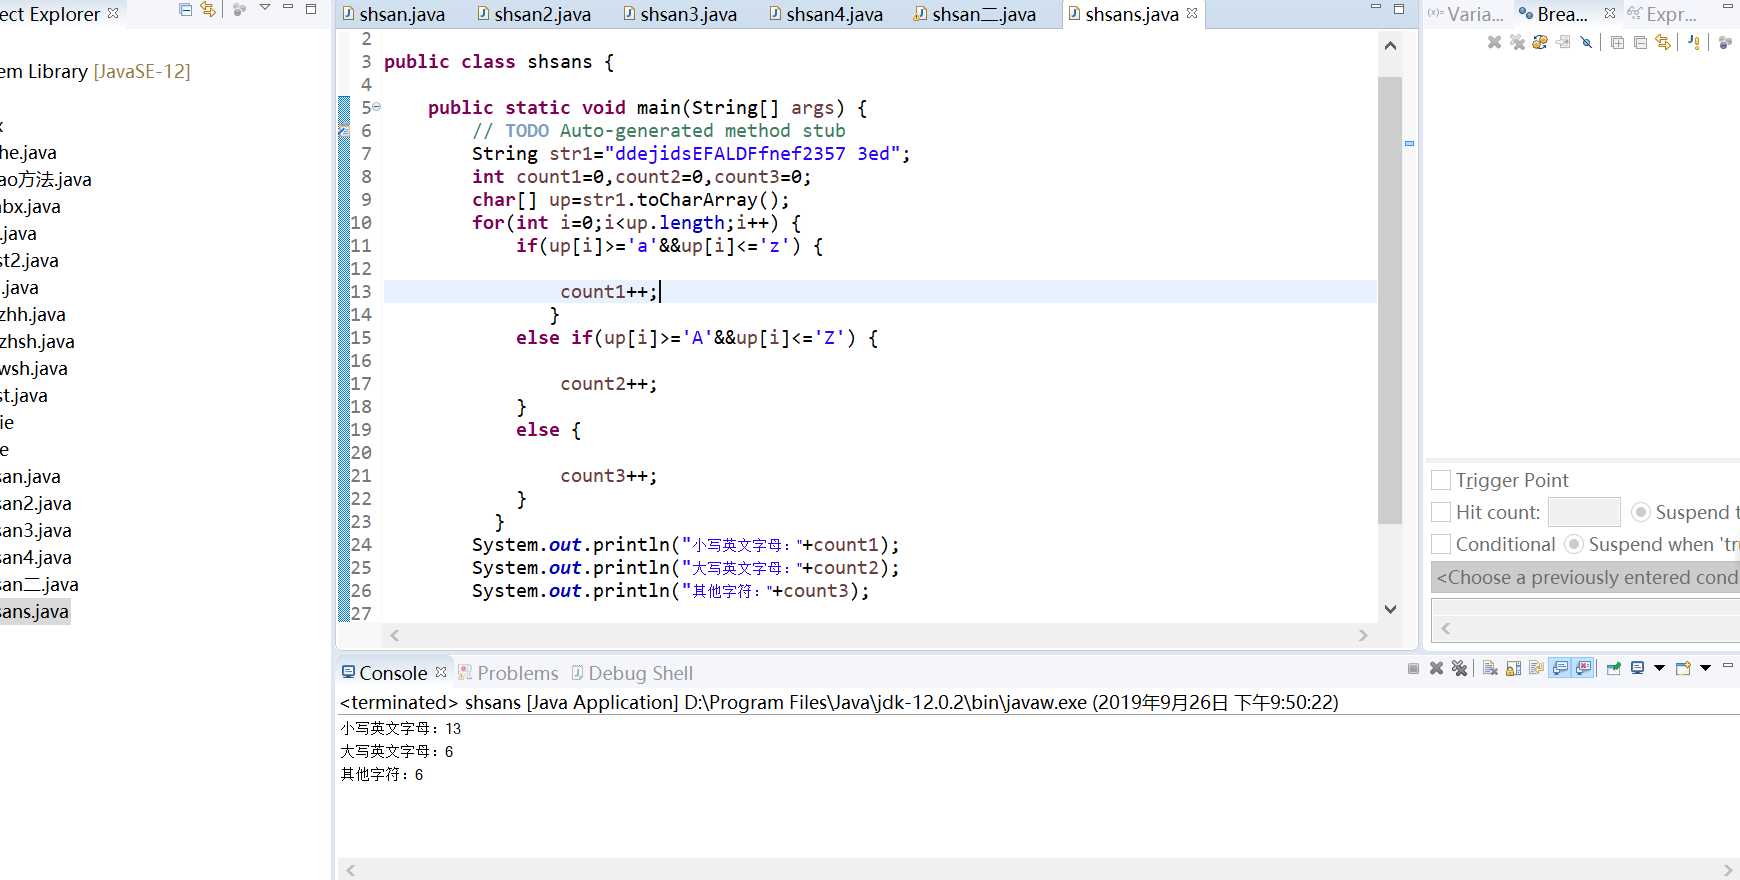This screenshot has height=880, width=1740.
Task: Open Project Explorer filters icon
Action: coord(239,9)
